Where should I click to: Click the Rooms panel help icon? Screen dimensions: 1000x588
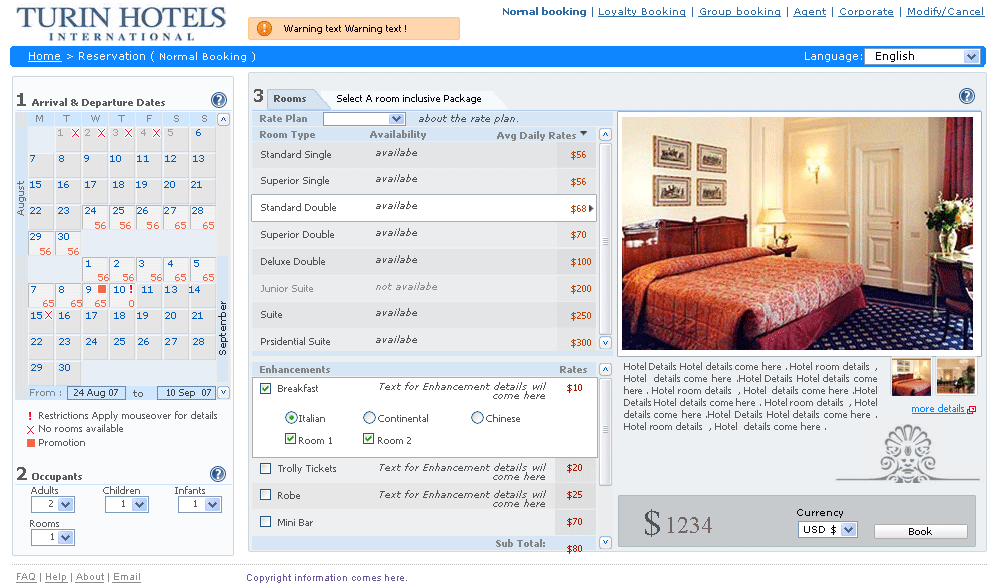click(967, 96)
